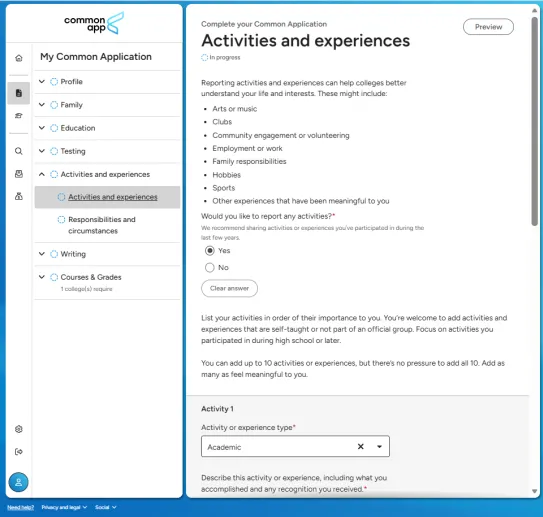Click the Academic activity type field

tap(295, 447)
